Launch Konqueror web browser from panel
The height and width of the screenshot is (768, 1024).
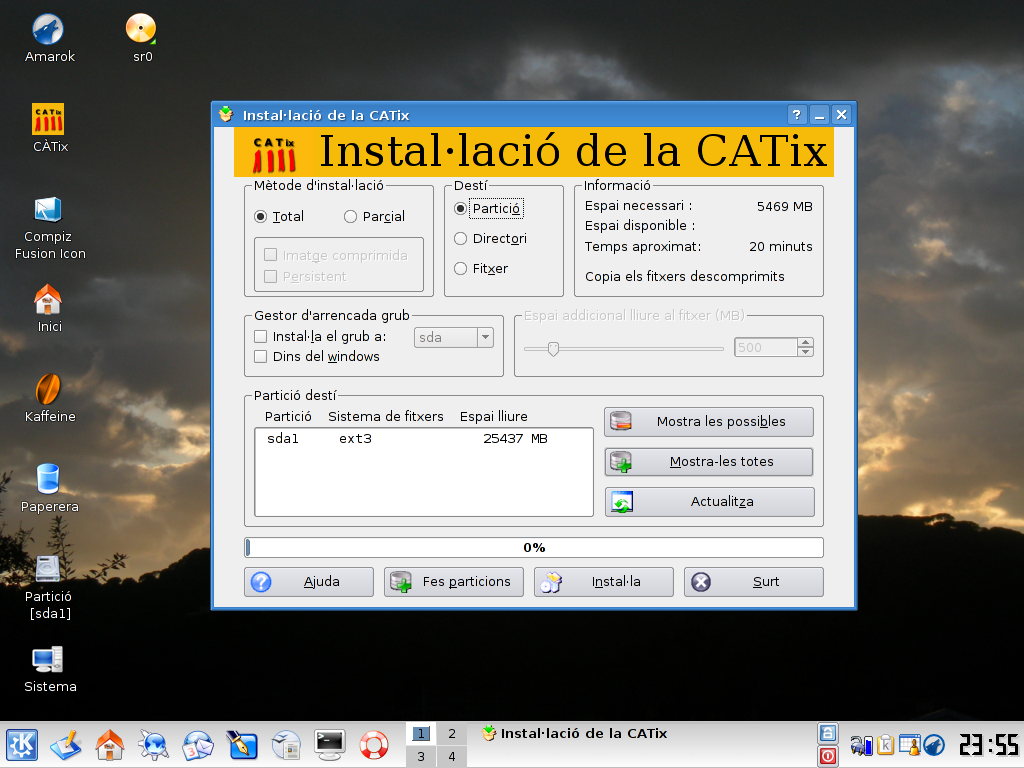coord(153,744)
